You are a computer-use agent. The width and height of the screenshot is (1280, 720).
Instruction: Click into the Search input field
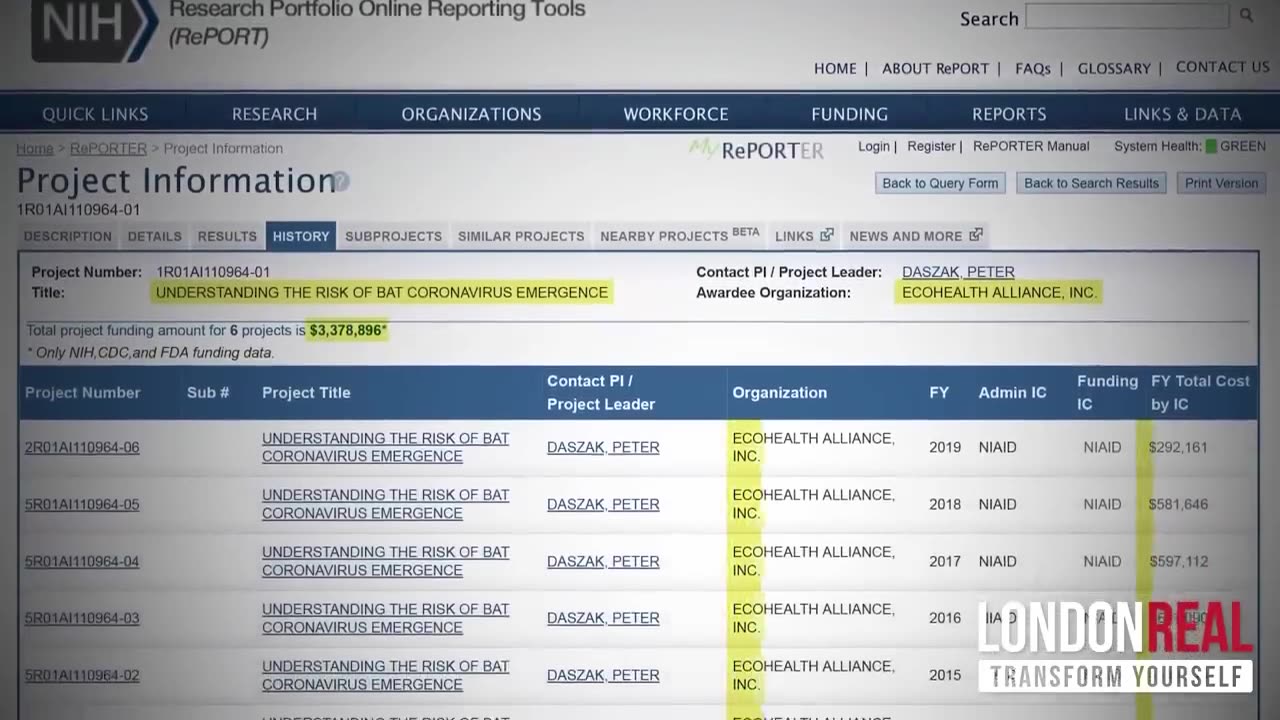(1127, 16)
